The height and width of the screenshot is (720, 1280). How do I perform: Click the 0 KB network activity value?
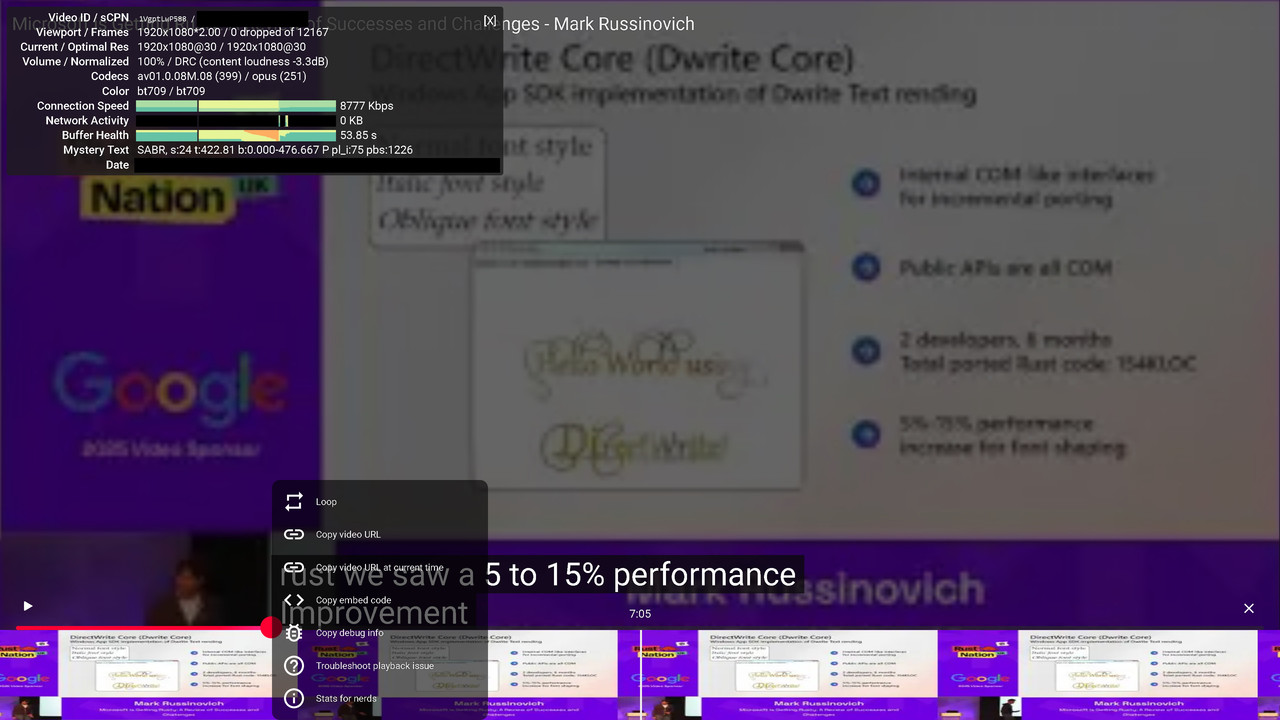click(x=351, y=121)
